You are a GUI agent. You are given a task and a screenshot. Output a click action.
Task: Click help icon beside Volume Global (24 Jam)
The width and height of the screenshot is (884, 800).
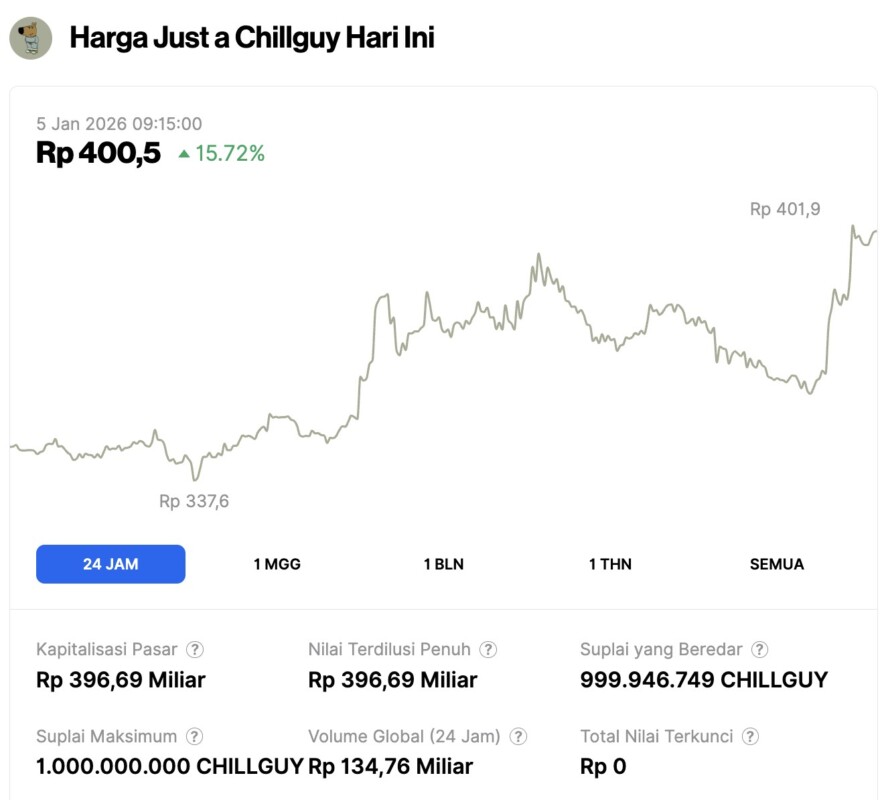coord(518,737)
